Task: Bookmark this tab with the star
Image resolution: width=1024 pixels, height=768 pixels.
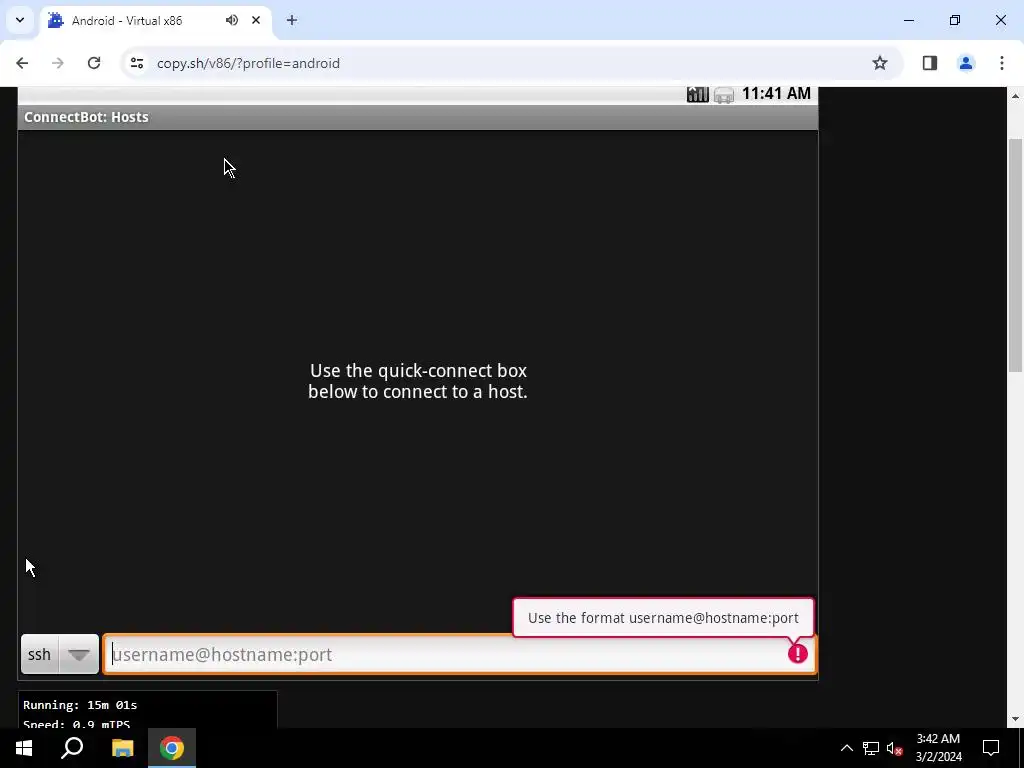Action: click(x=880, y=63)
